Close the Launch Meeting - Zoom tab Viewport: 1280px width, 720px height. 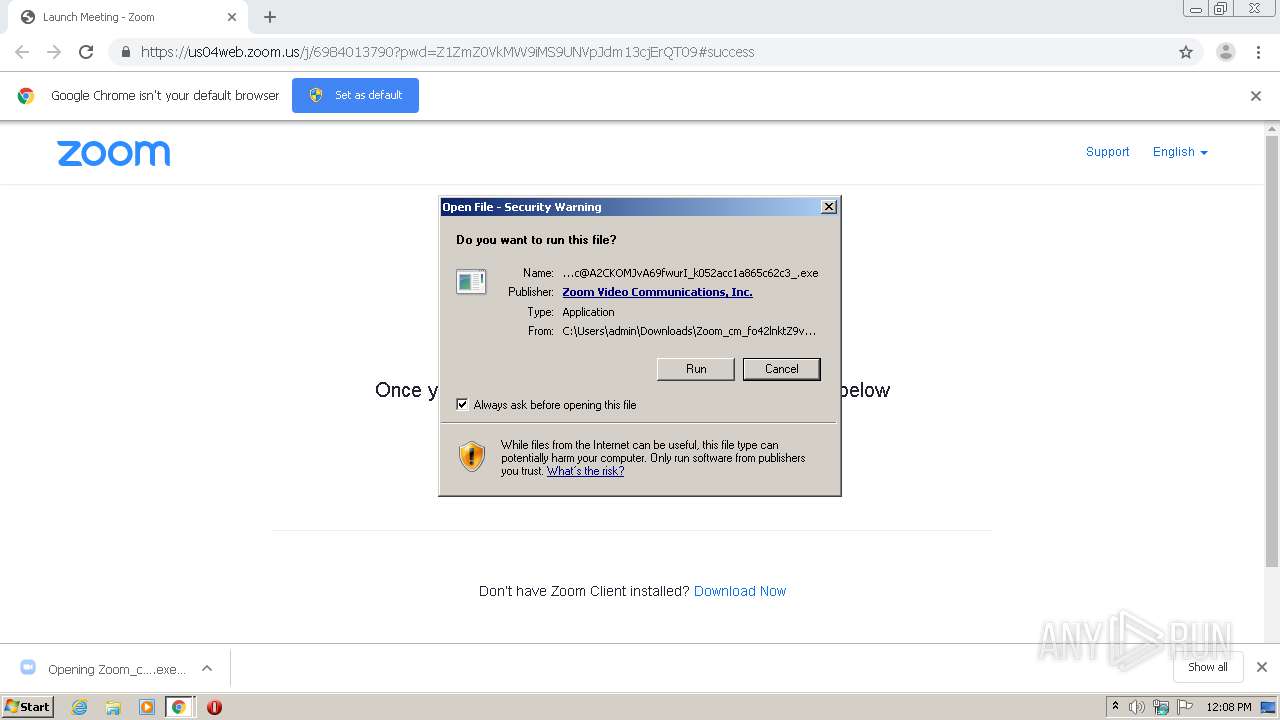click(231, 17)
